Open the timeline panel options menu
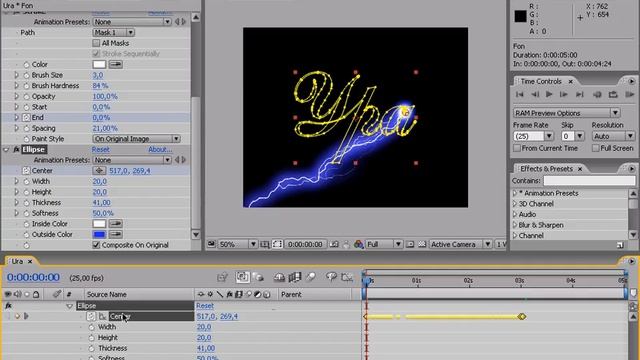 (631, 261)
